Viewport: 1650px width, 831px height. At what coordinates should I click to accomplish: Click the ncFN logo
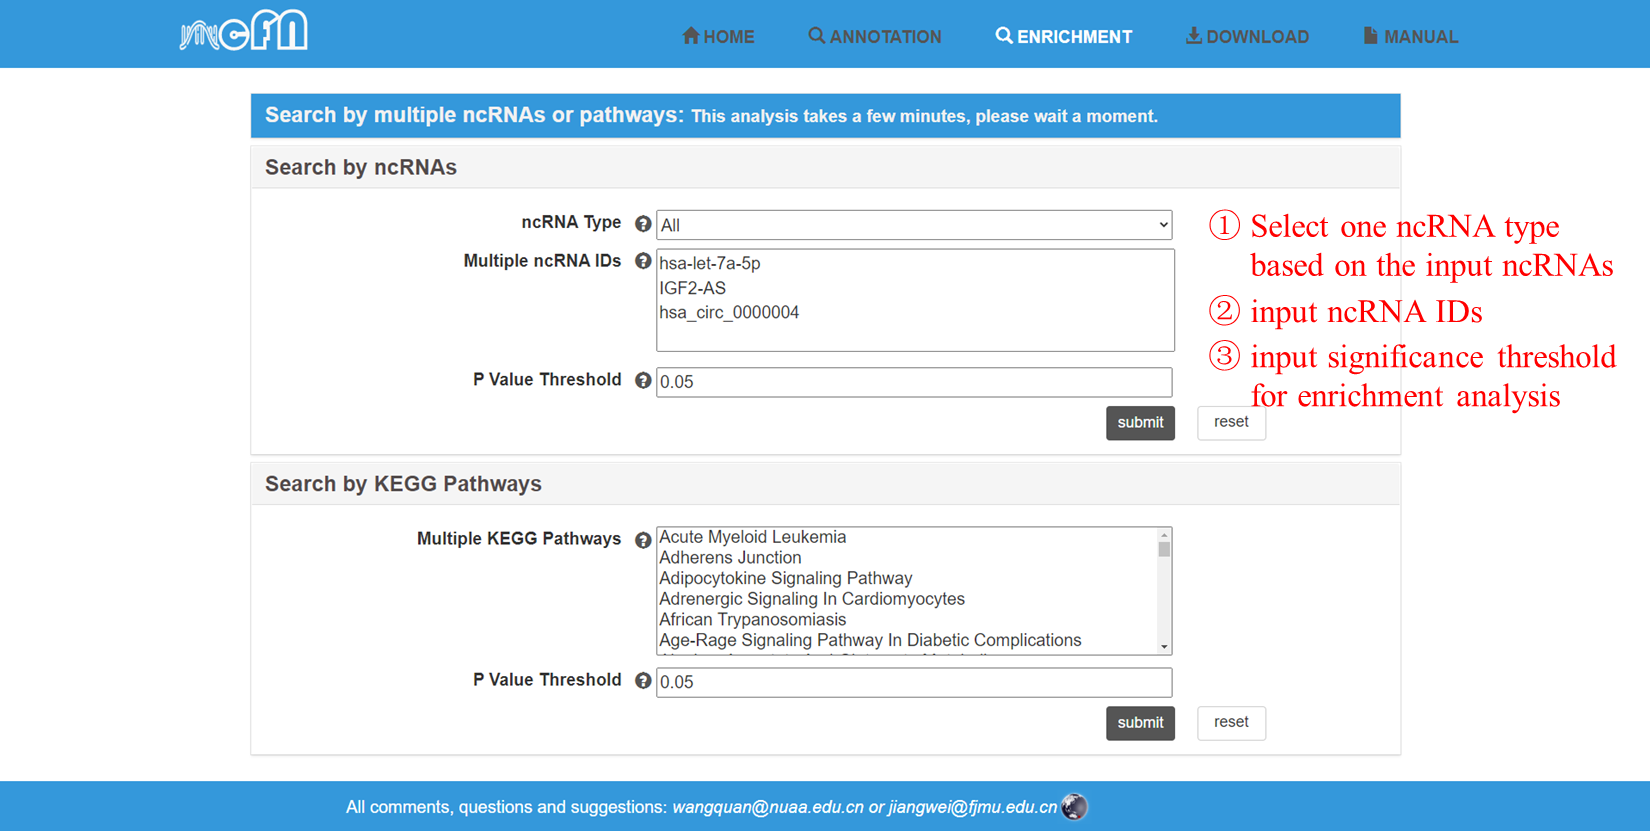244,32
